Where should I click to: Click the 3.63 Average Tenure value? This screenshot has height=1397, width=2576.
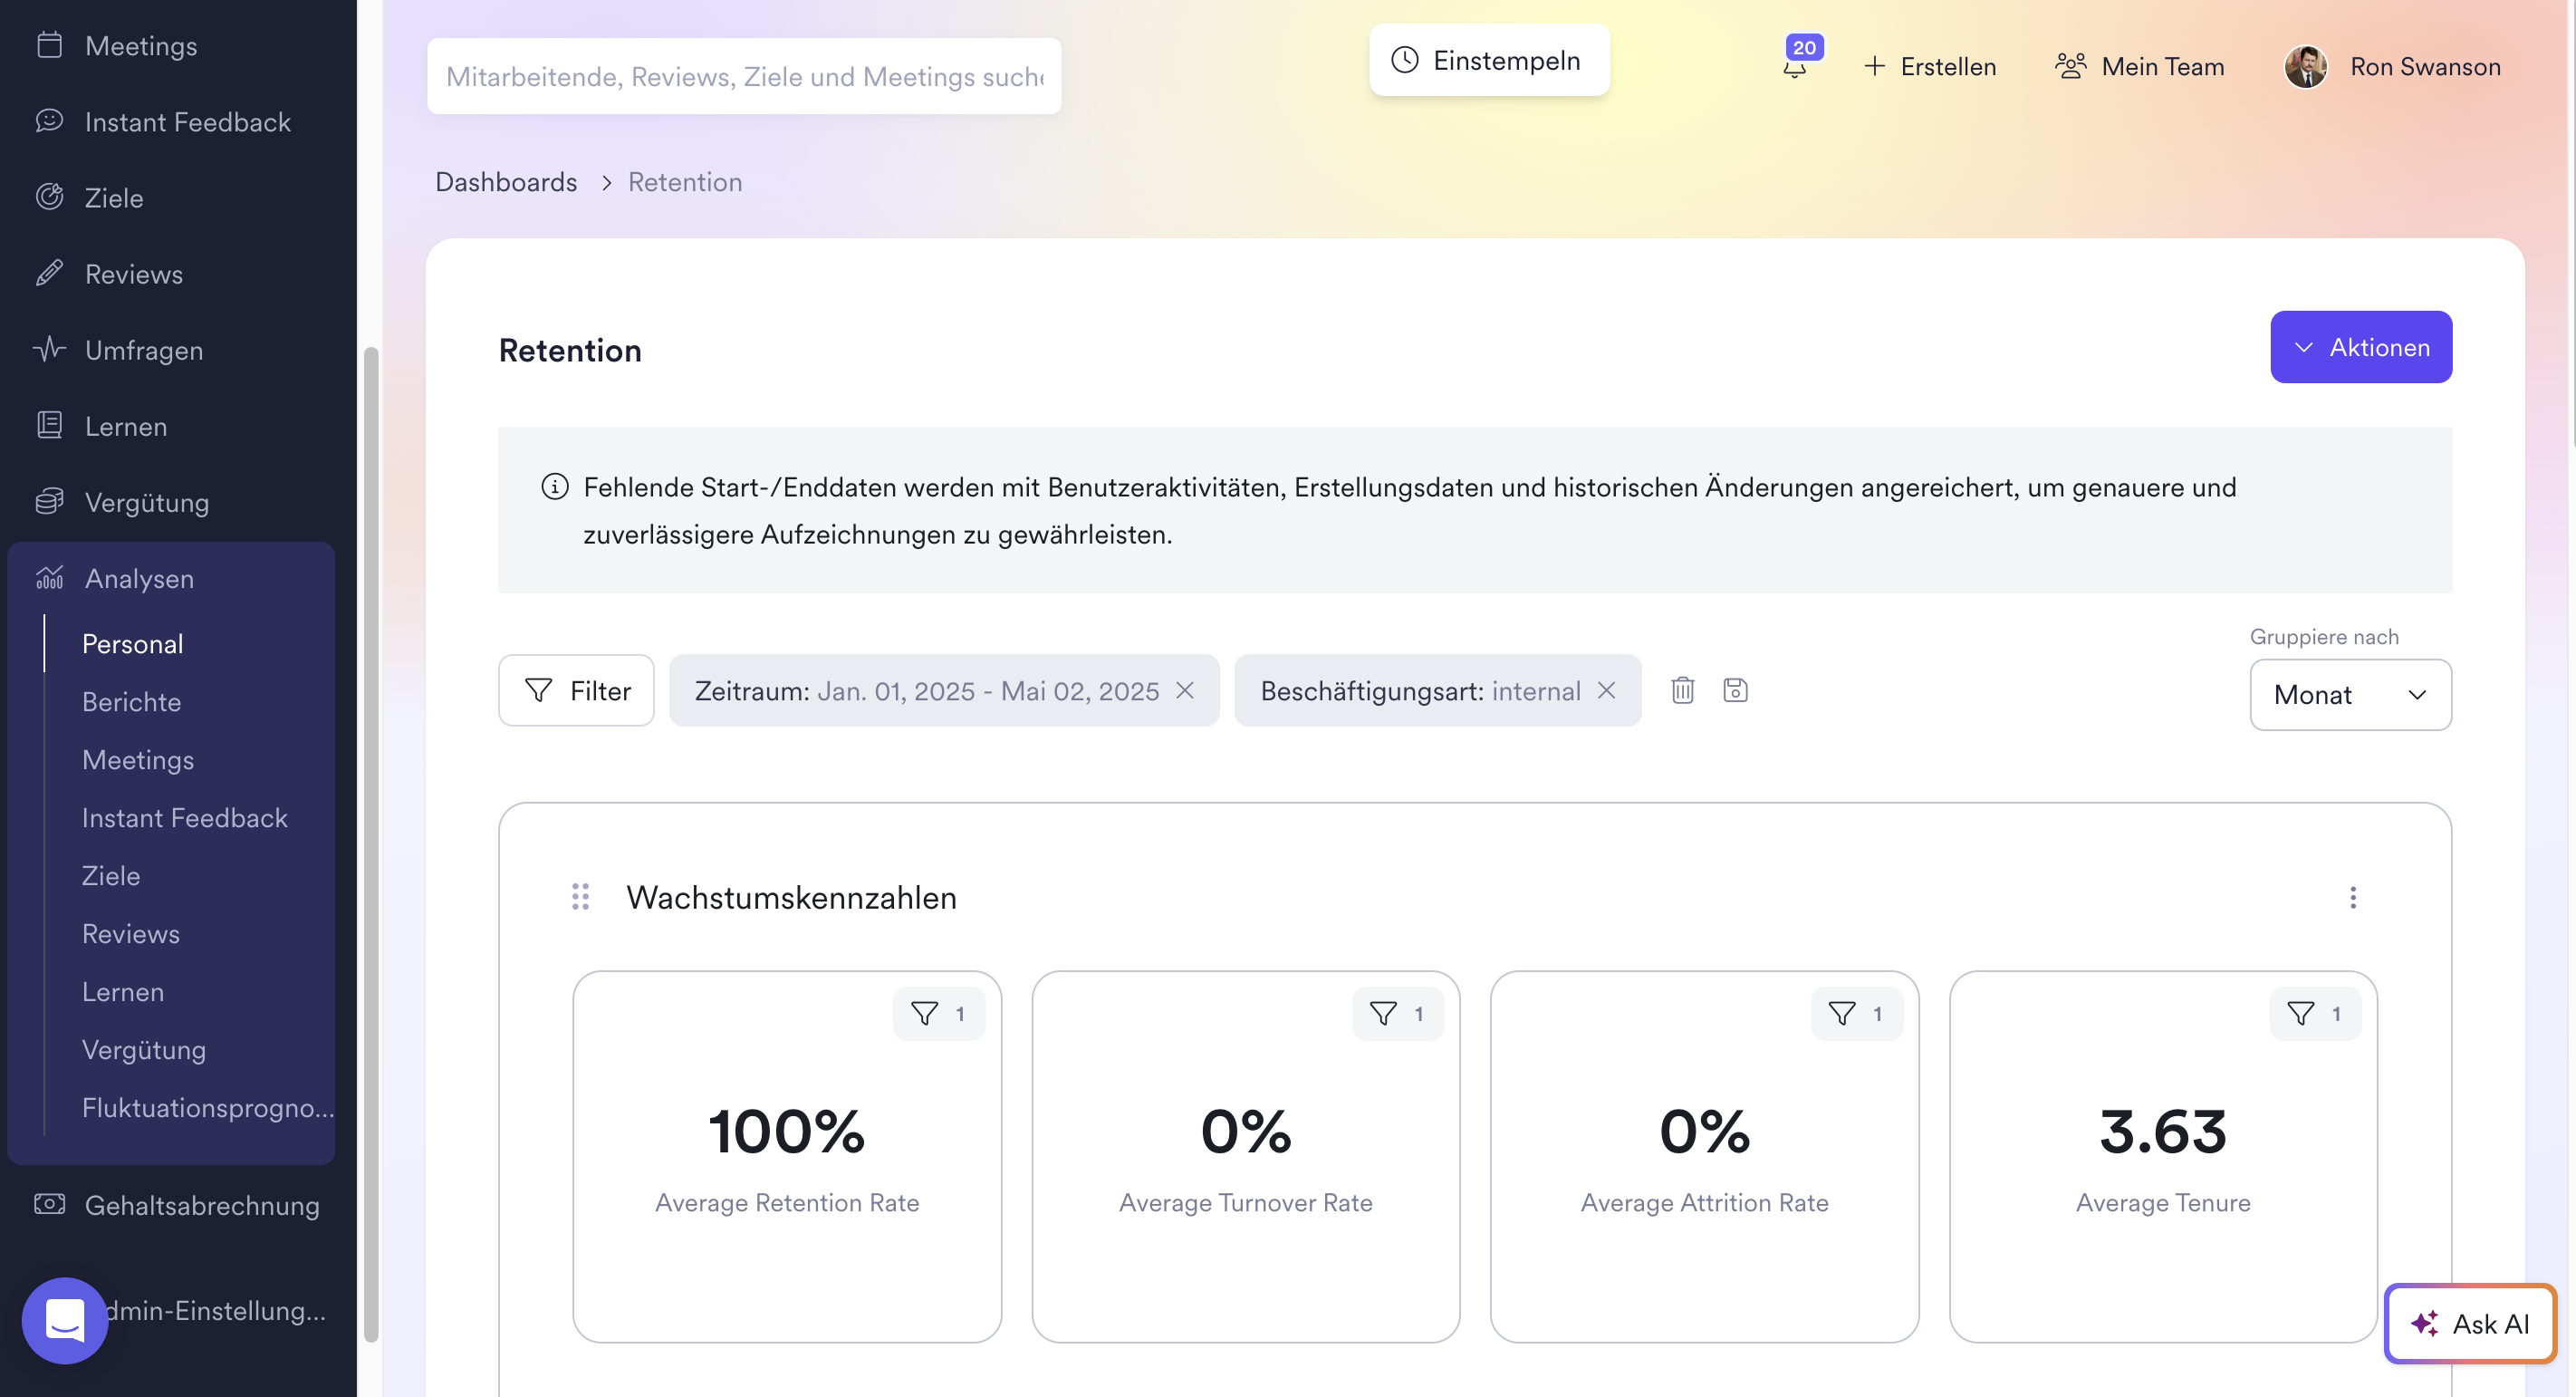pyautogui.click(x=2163, y=1131)
